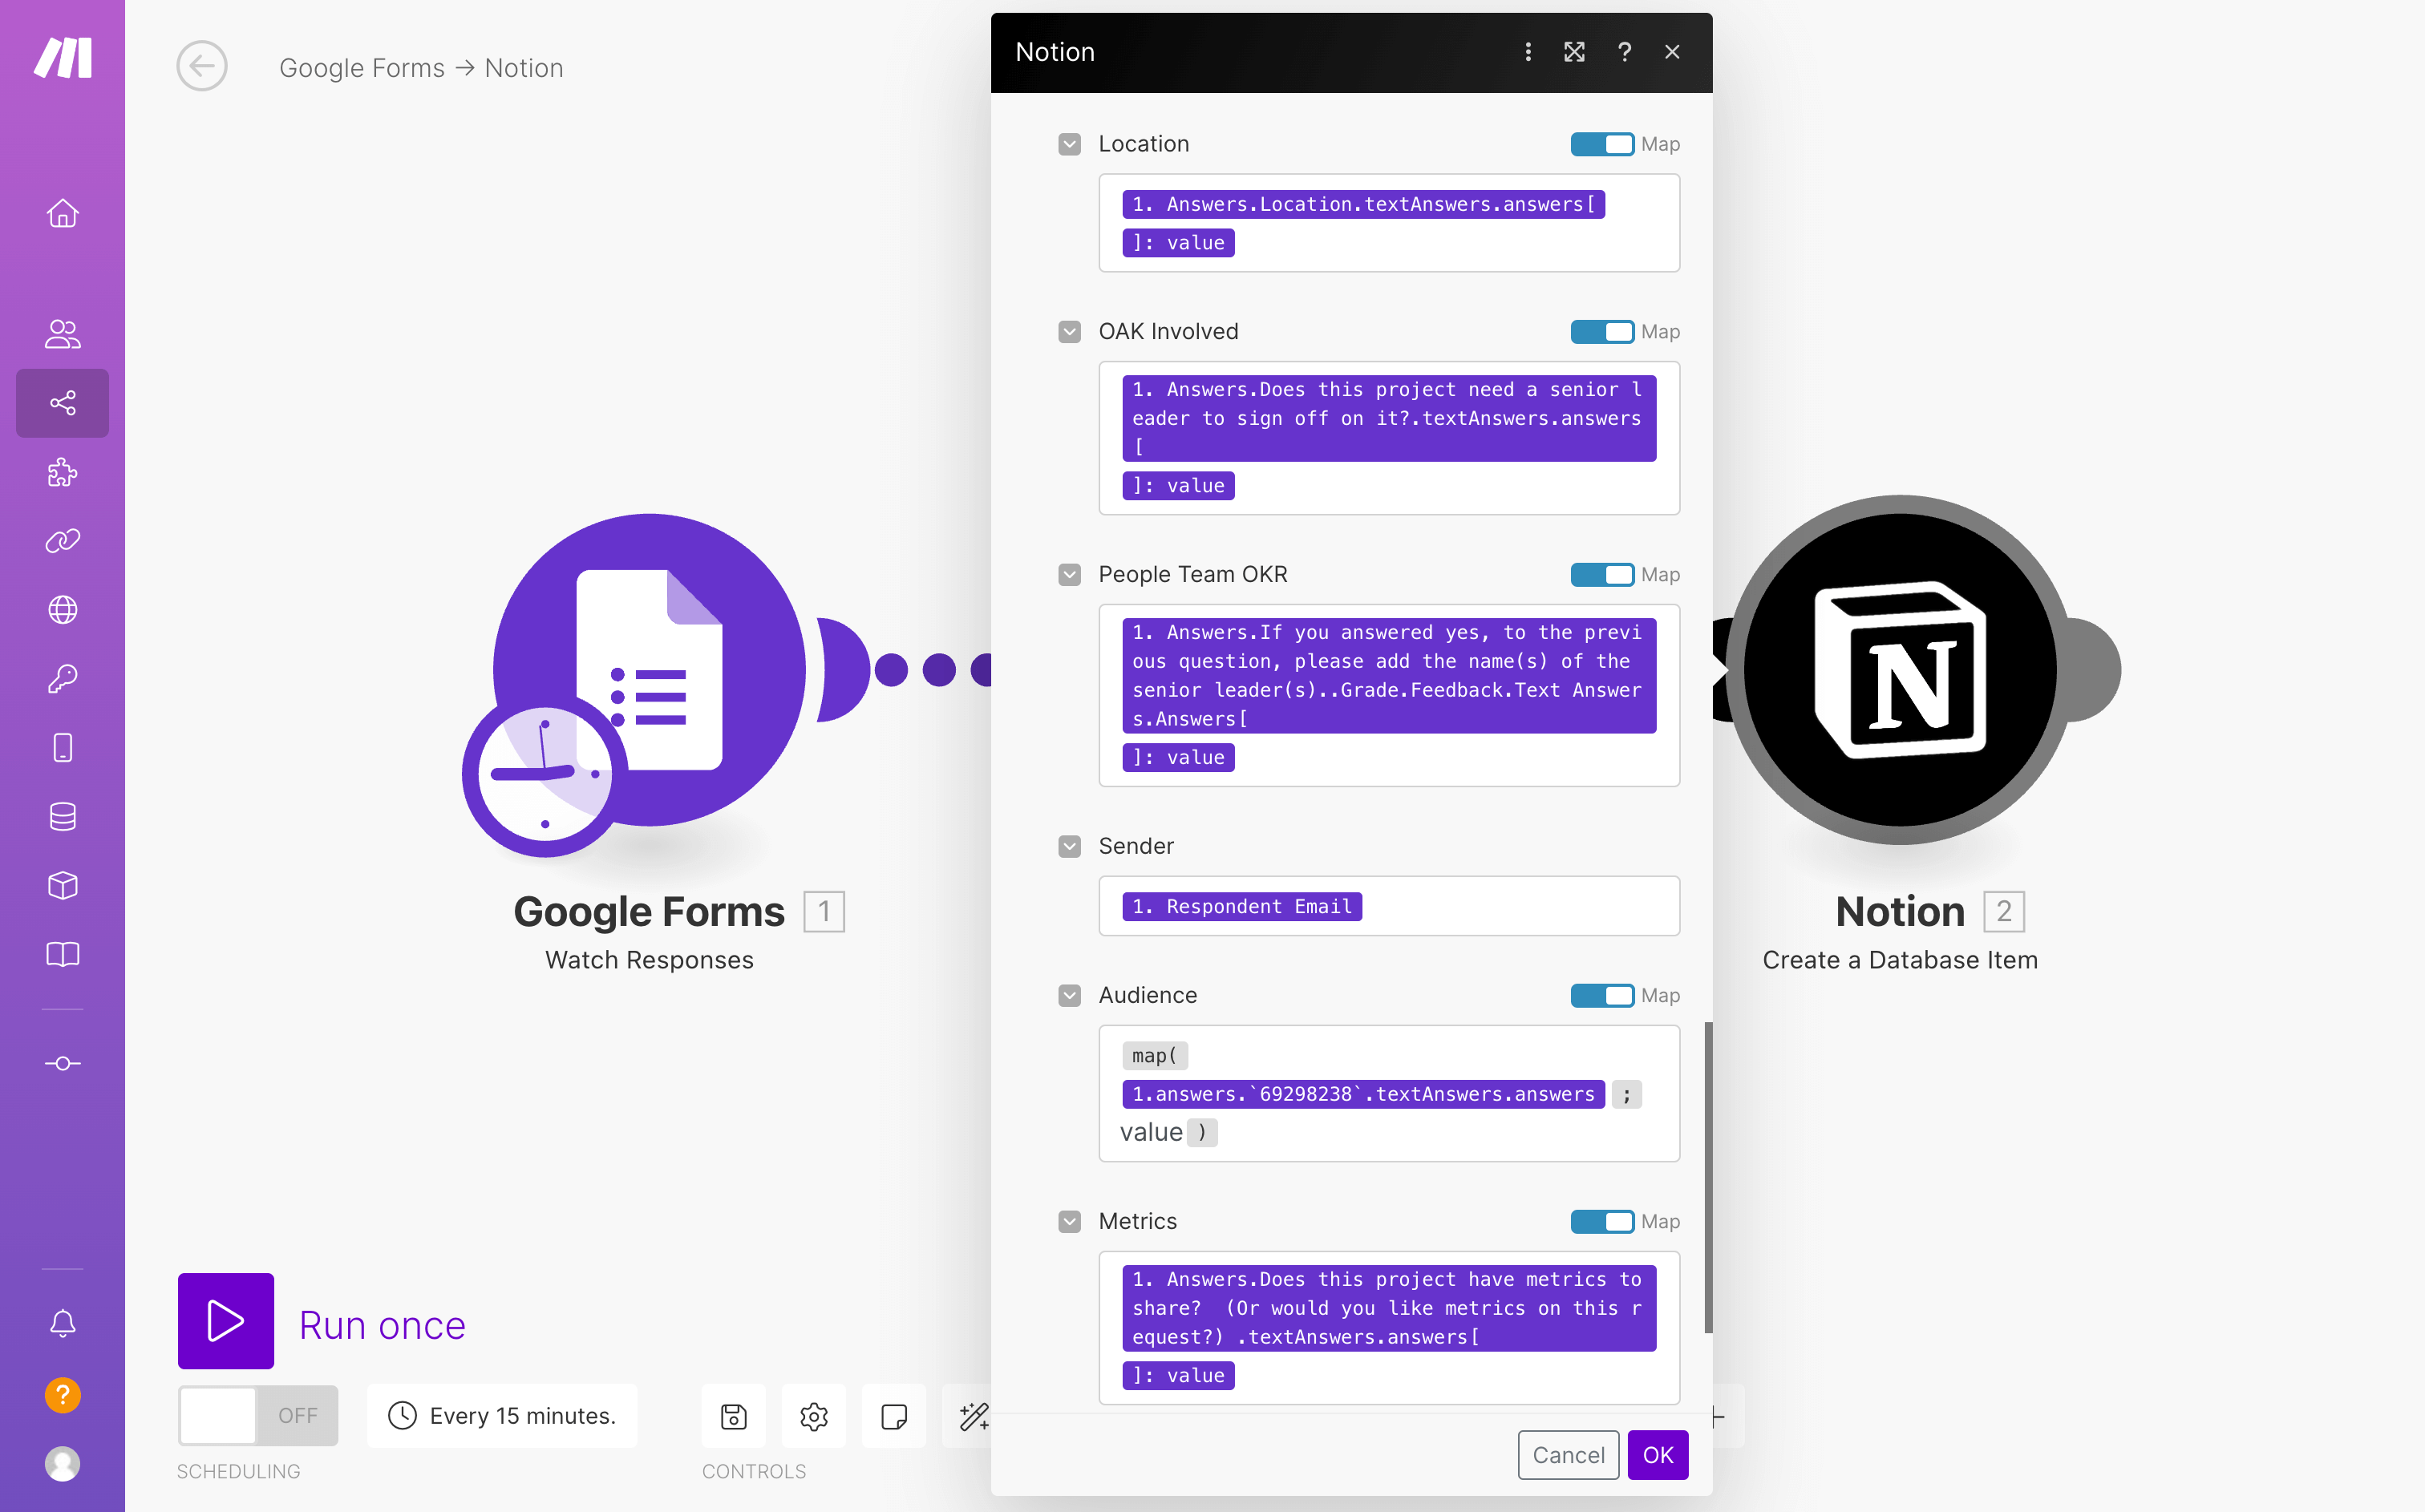The image size is (2425, 1512).
Task: Toggle the Location Map switch
Action: tap(1602, 144)
